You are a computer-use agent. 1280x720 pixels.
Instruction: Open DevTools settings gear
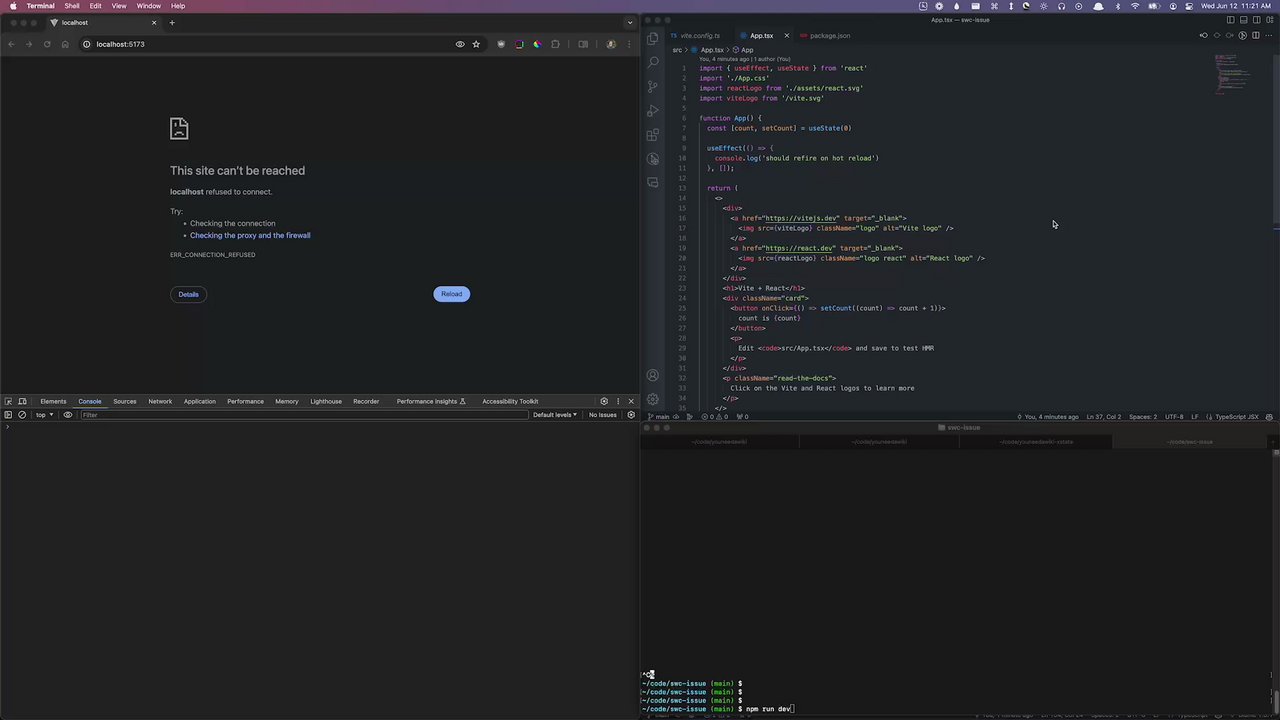pyautogui.click(x=604, y=401)
